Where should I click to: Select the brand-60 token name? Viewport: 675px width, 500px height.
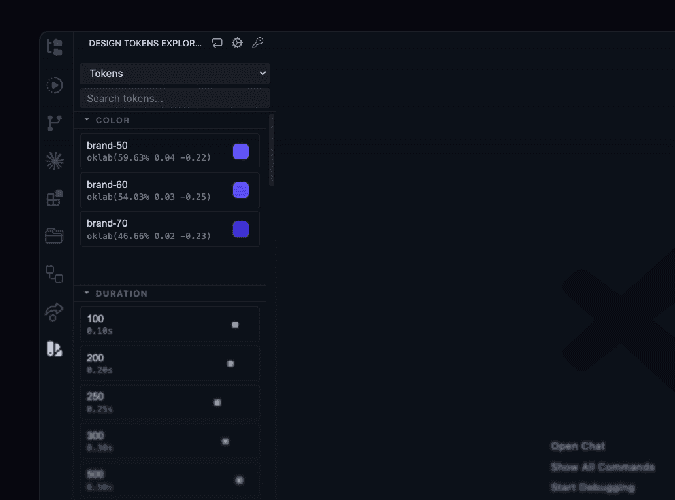tap(107, 185)
